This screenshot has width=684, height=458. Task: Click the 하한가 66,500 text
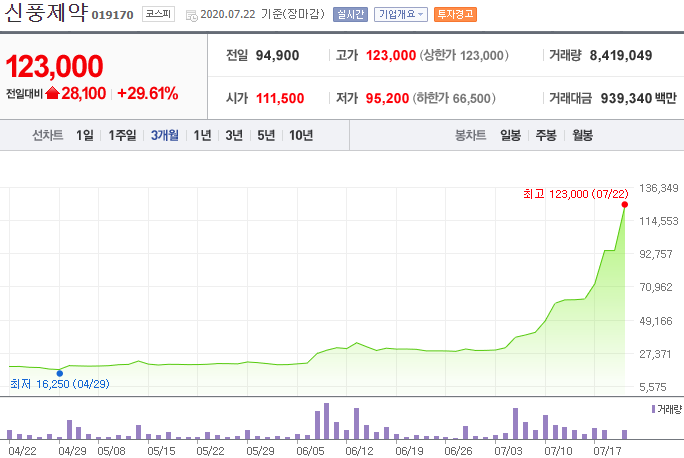[x=454, y=99]
